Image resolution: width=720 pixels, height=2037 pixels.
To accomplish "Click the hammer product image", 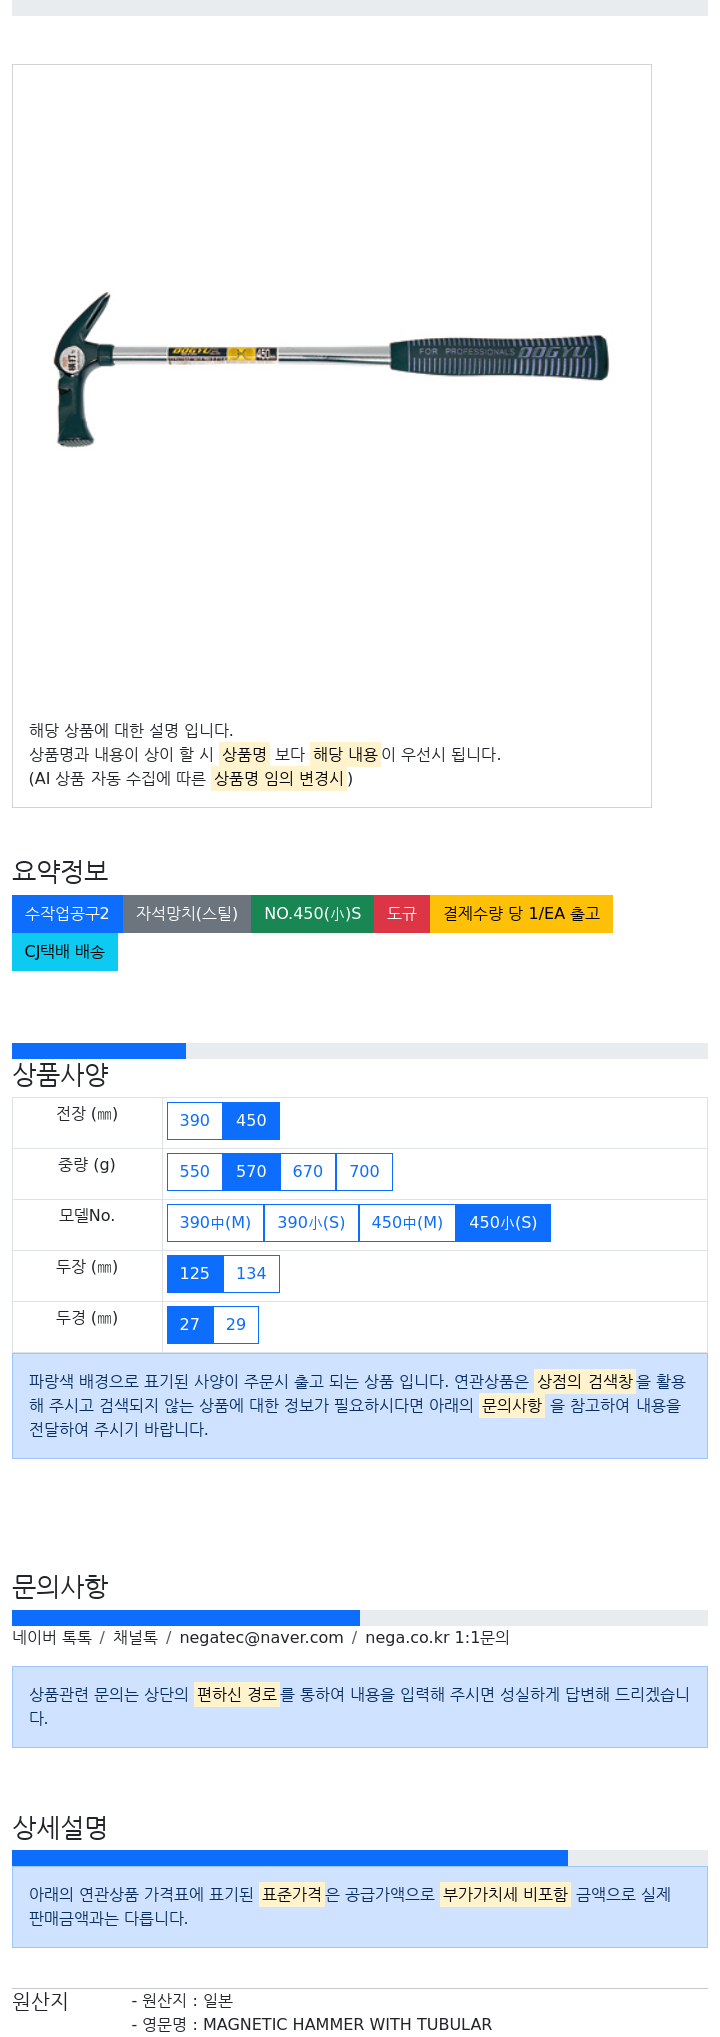I will [x=331, y=369].
